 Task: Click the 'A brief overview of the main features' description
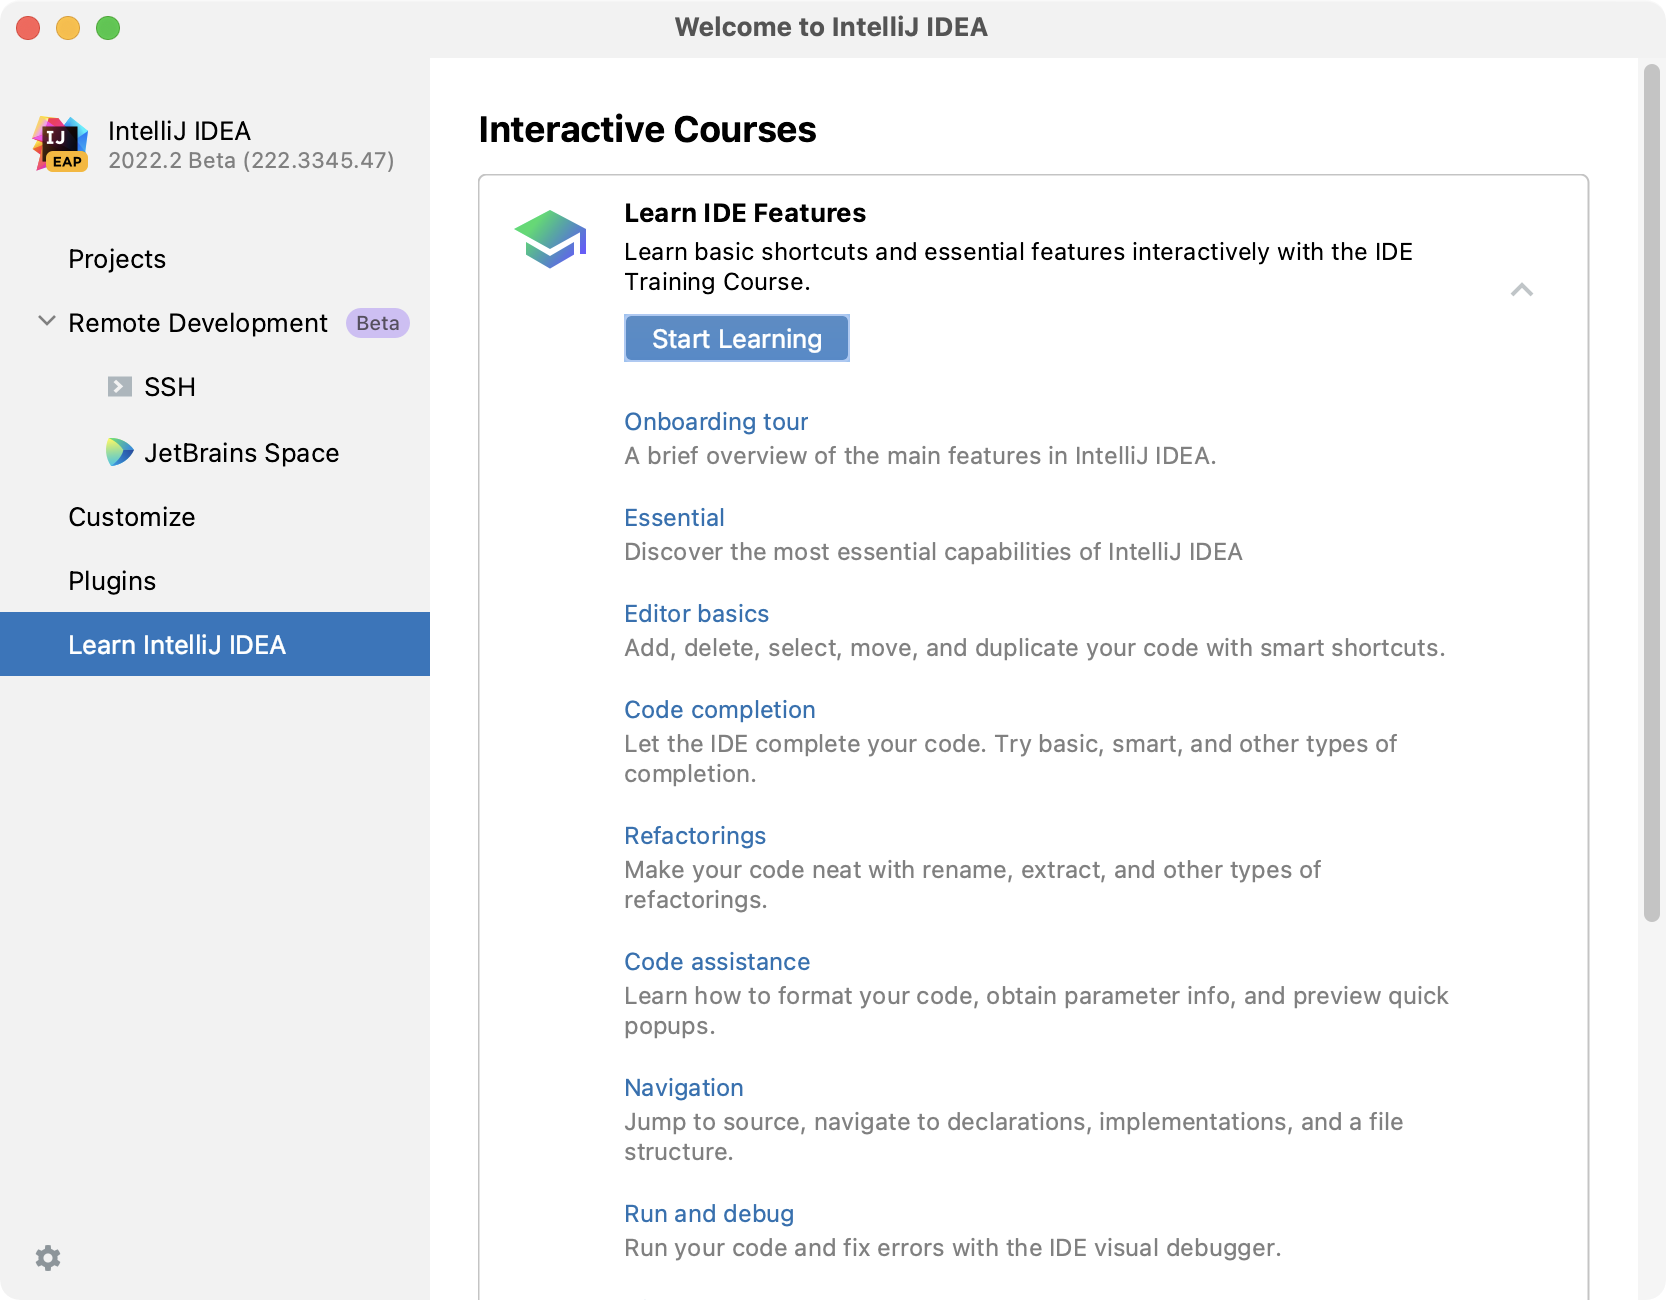(x=920, y=456)
